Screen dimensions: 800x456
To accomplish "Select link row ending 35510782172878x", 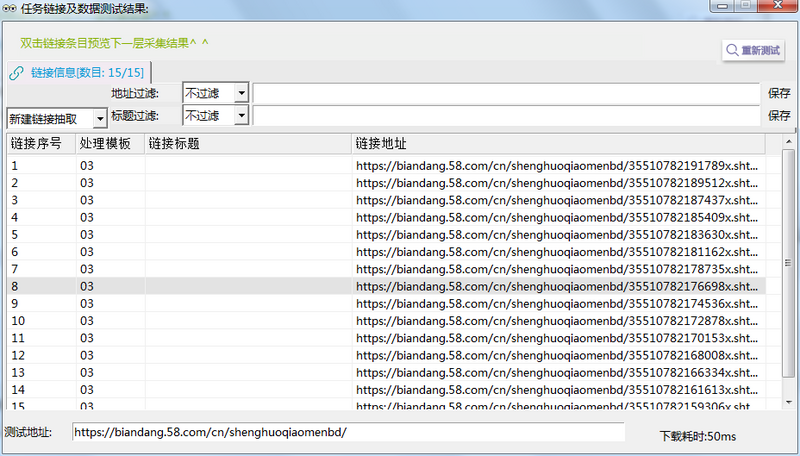I will tap(386, 321).
